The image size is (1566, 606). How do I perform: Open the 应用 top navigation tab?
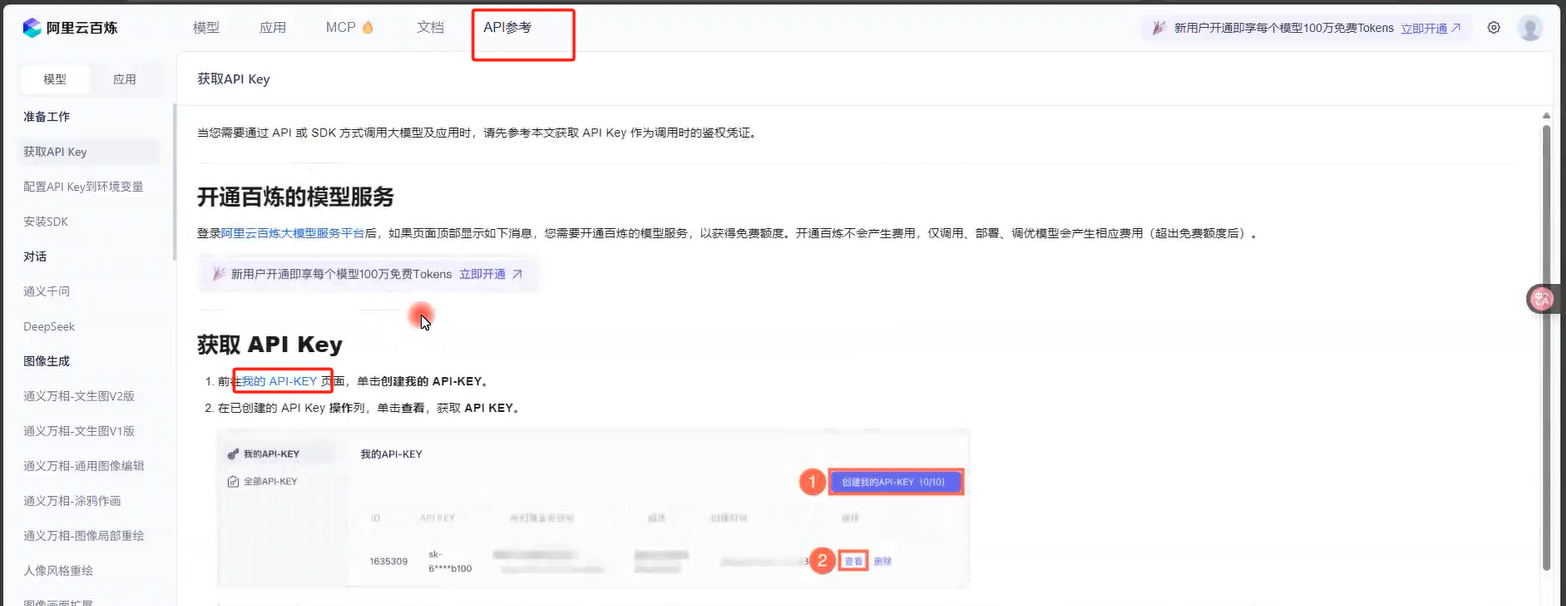pos(273,28)
